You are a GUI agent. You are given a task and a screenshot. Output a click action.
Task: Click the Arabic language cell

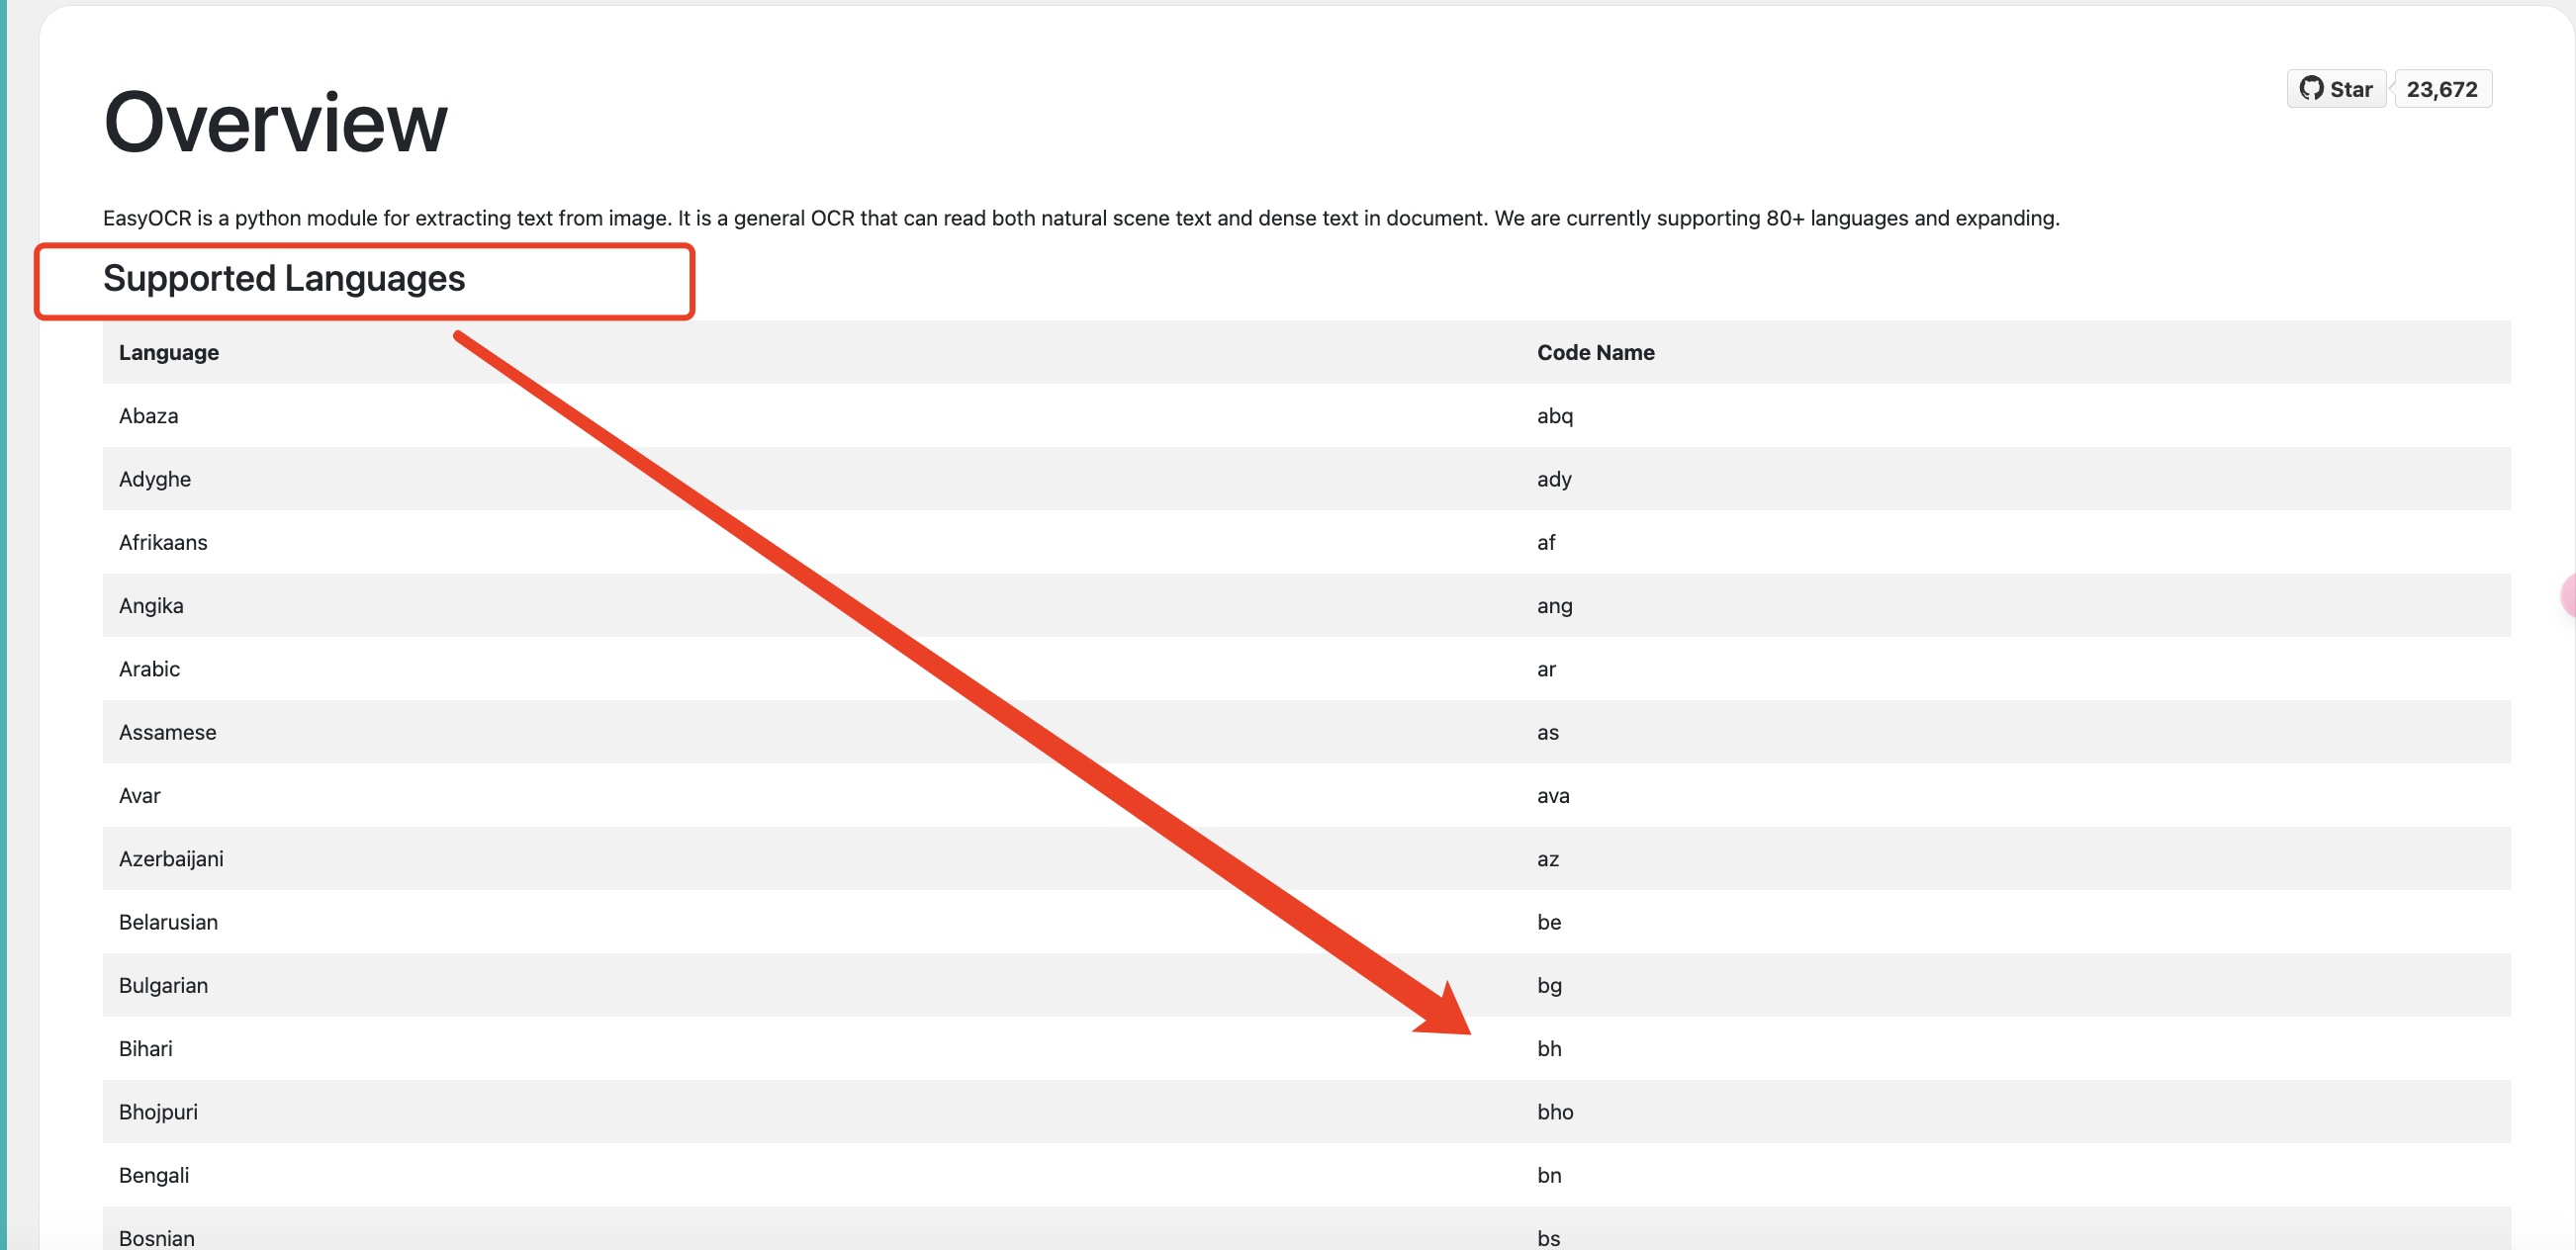[149, 669]
